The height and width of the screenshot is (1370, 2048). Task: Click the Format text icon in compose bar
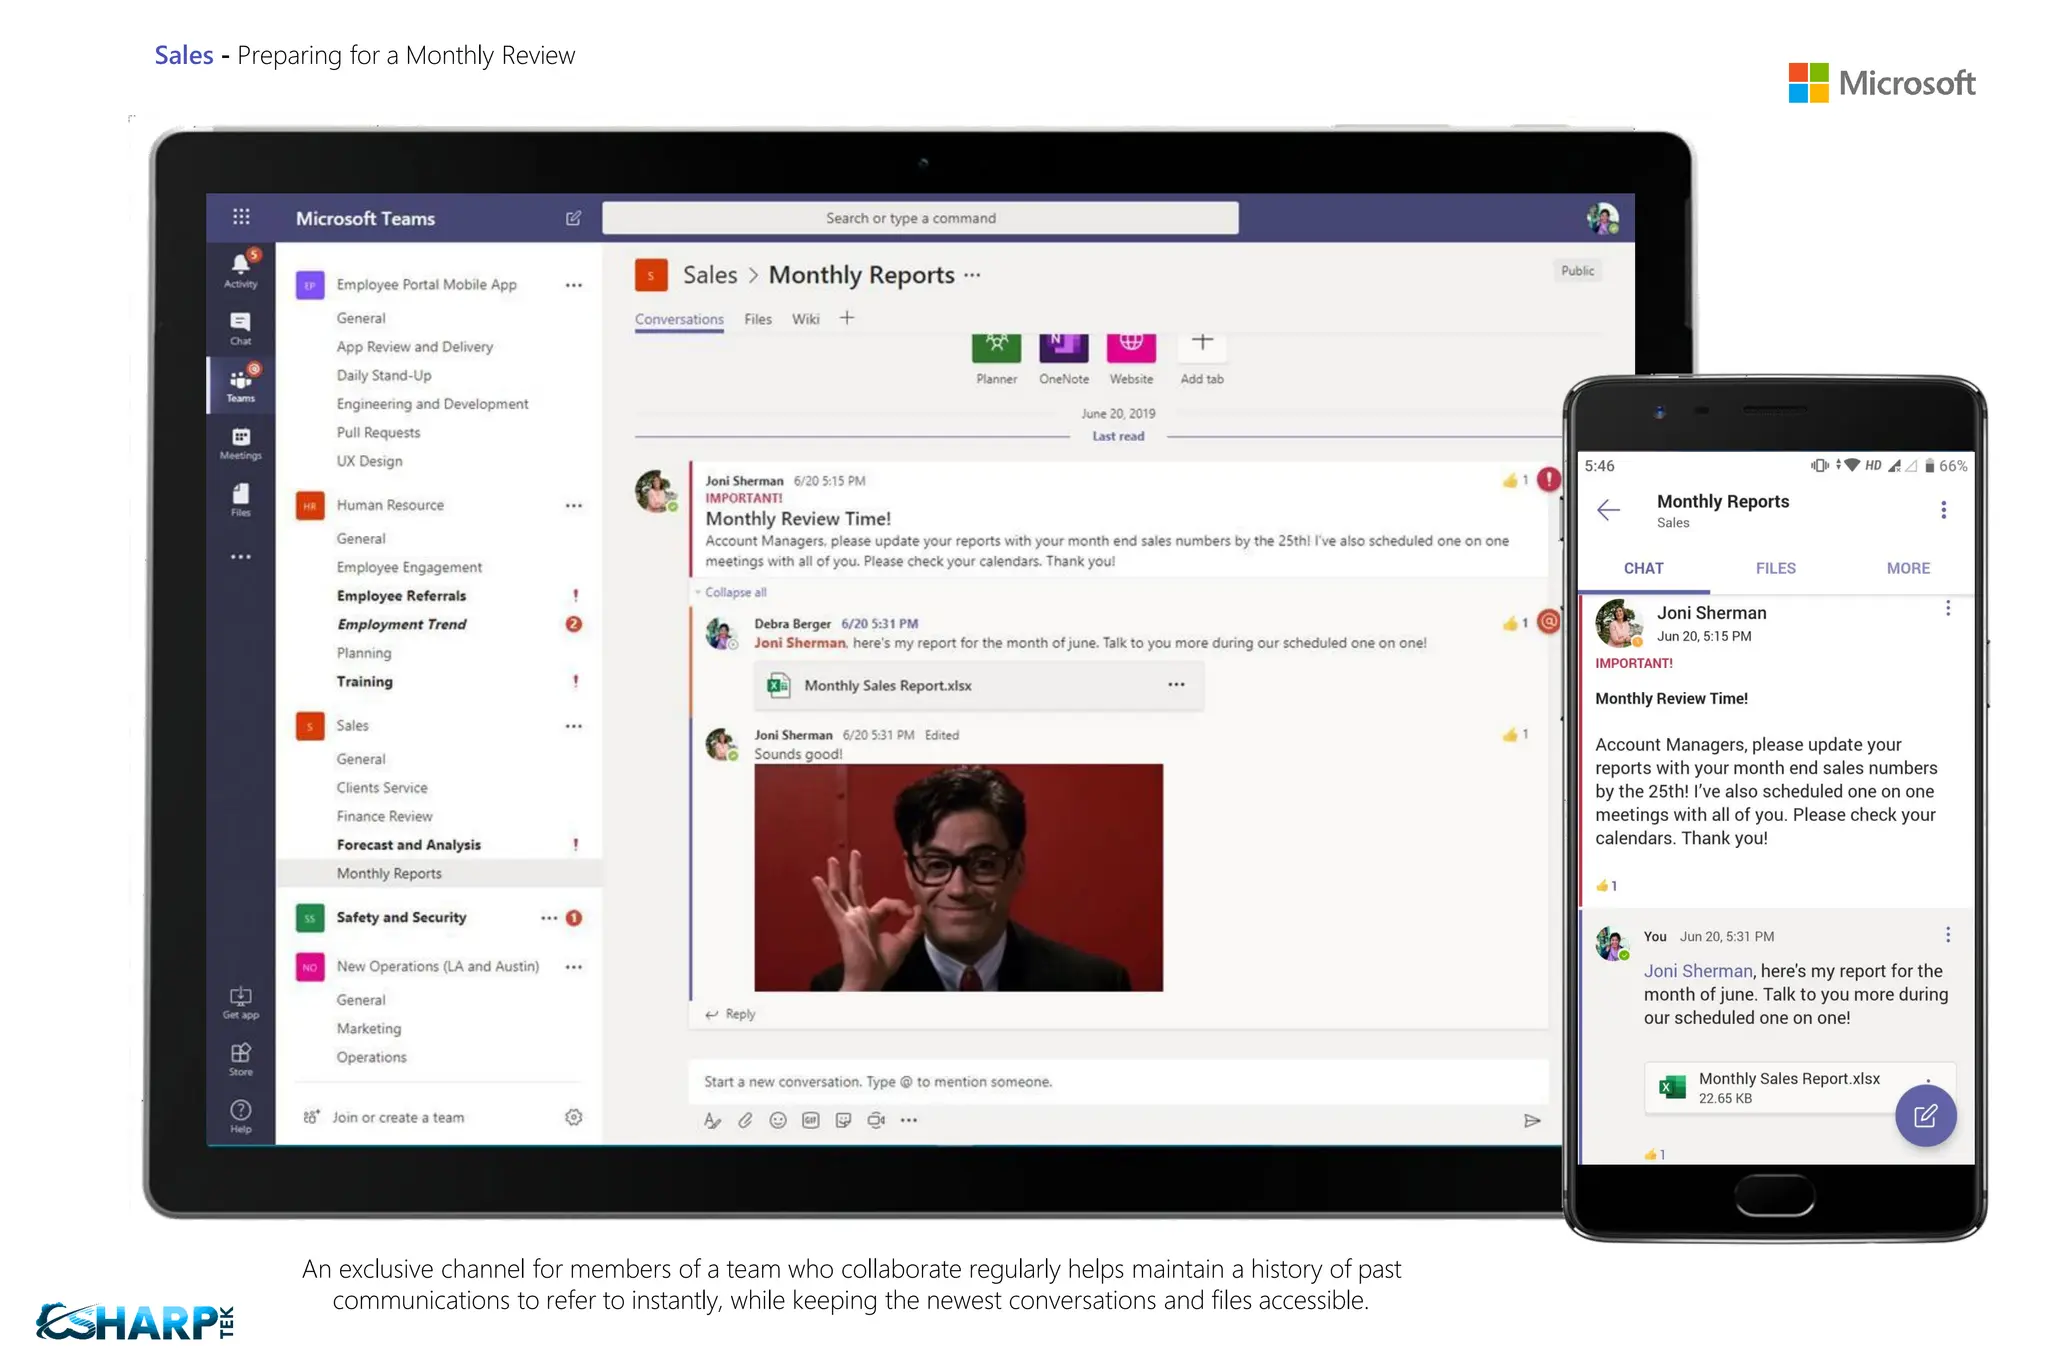coord(712,1120)
